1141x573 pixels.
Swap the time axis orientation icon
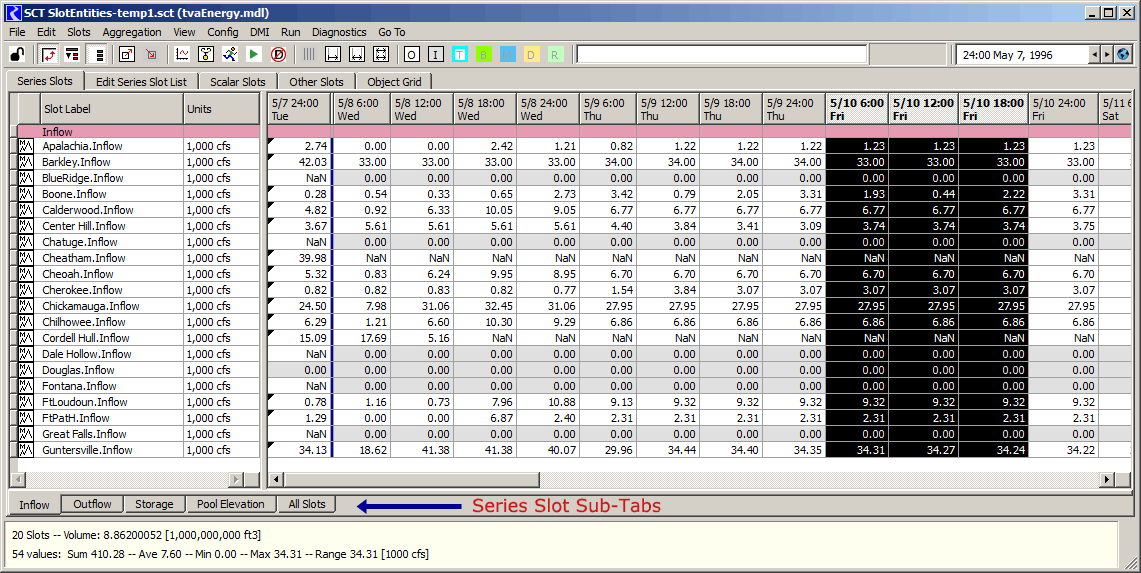tap(49, 55)
